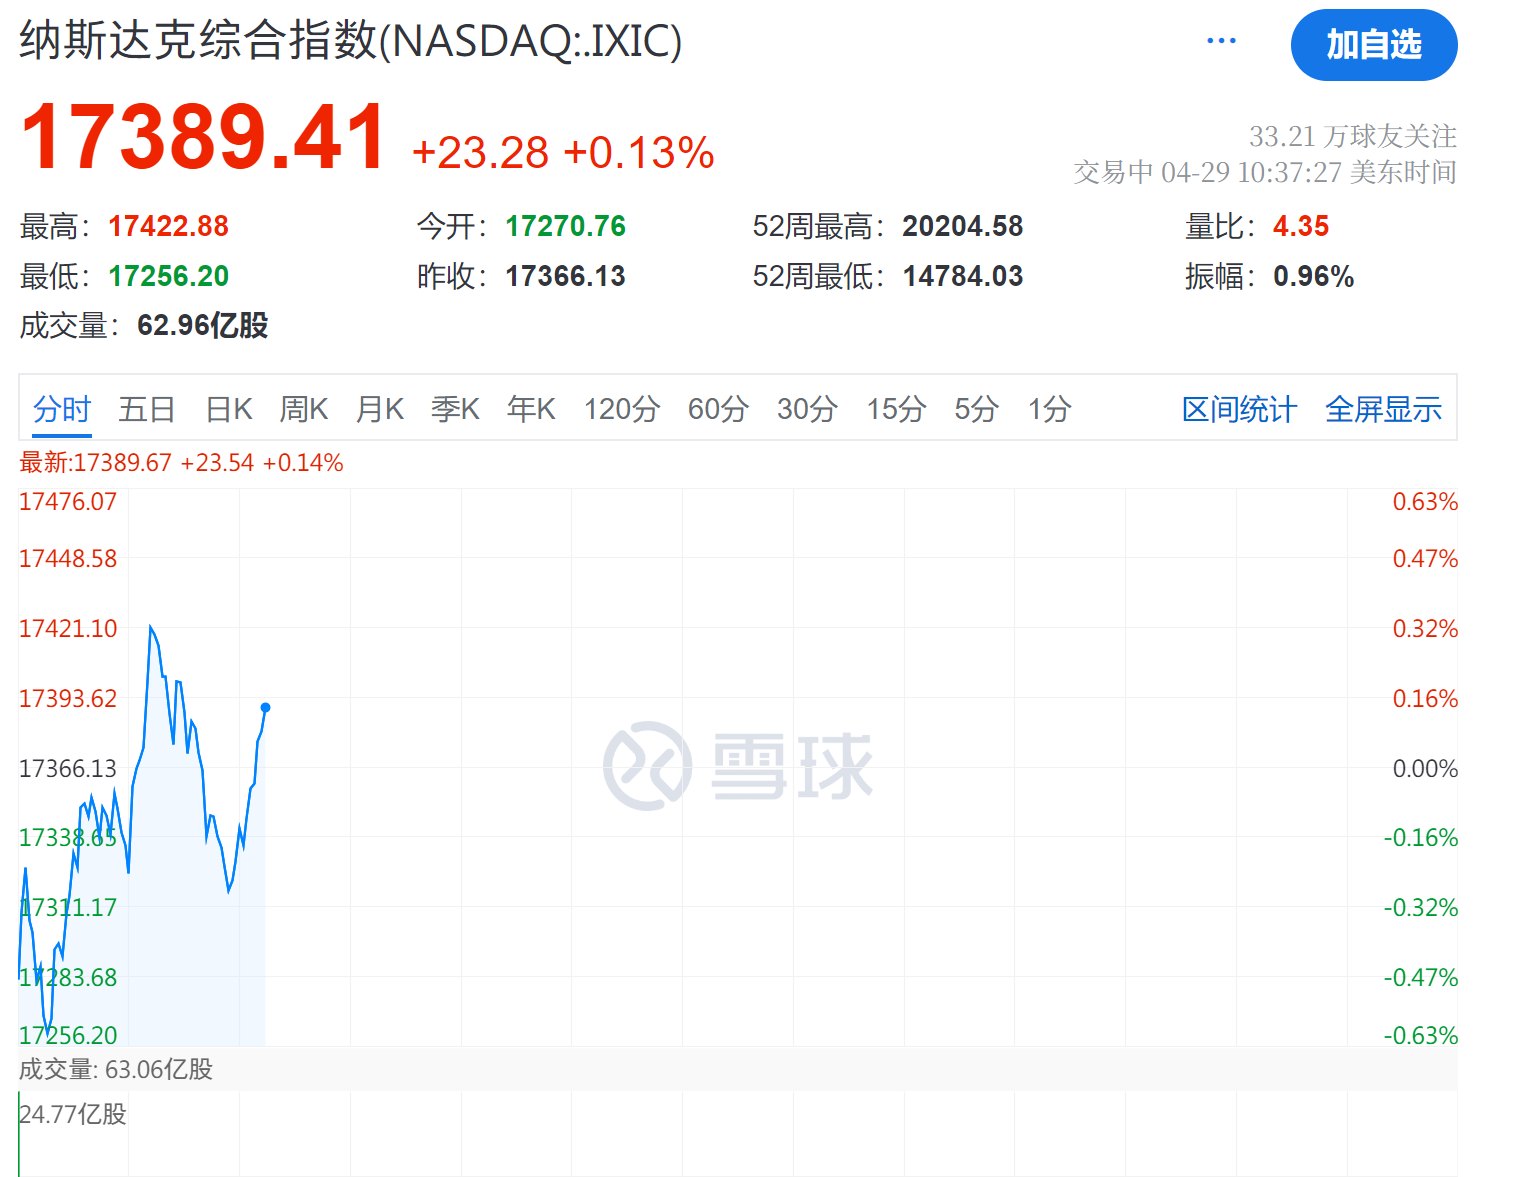Open the 15分 chart tab
Screen dimensions: 1524x1177
896,409
